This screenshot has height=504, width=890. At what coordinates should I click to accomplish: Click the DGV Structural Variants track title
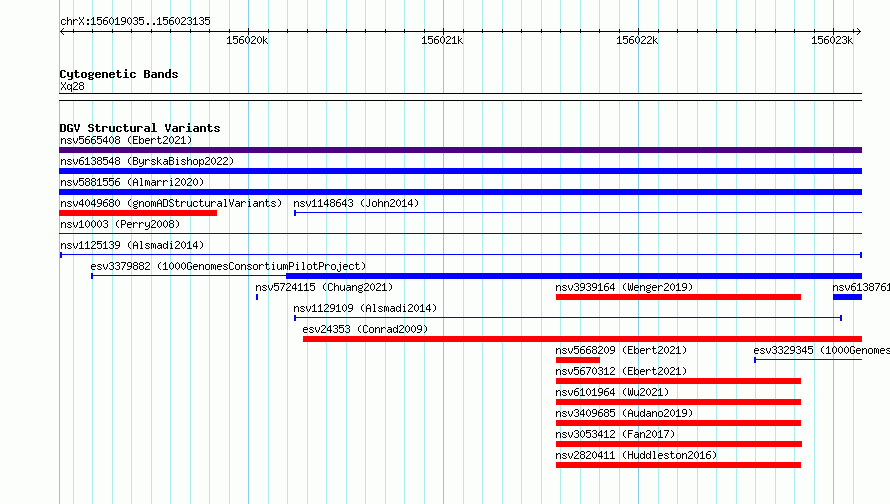pyautogui.click(x=140, y=128)
